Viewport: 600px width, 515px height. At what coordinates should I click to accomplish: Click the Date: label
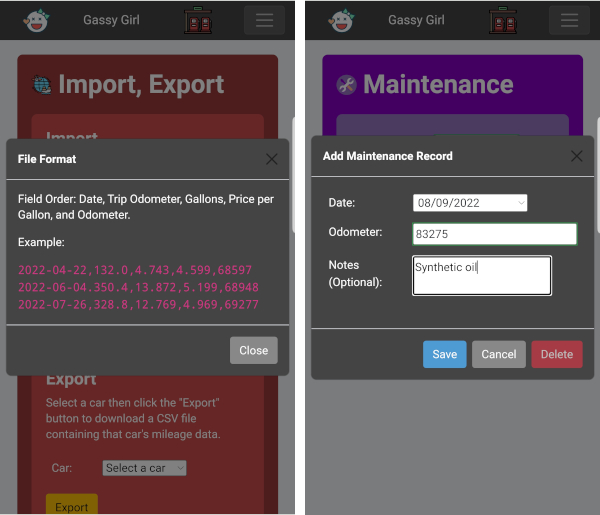(x=342, y=203)
